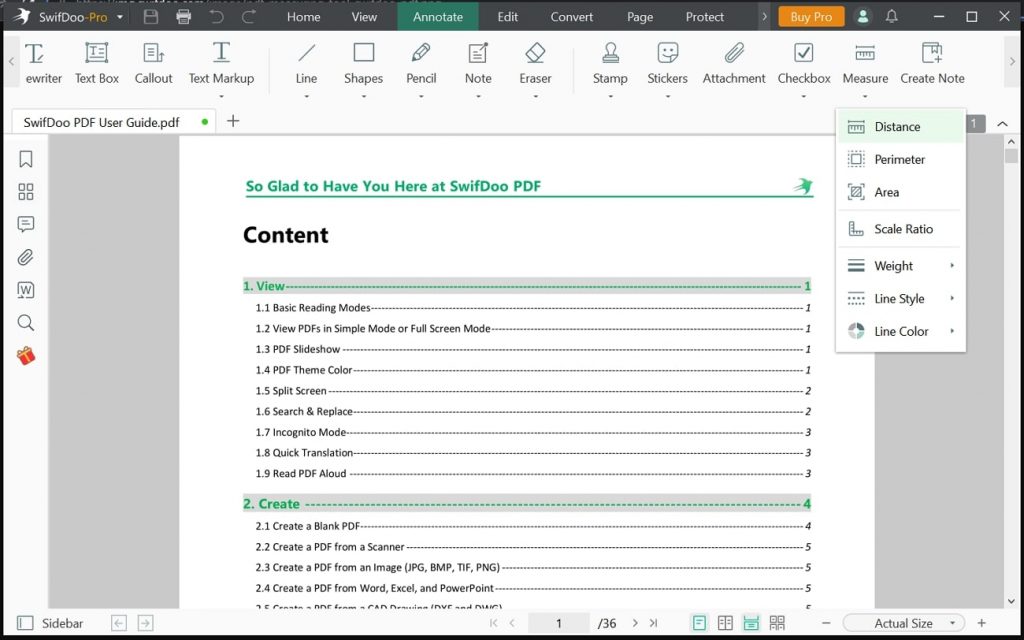The image size is (1024, 640).
Task: Switch to the Convert ribbon tab
Action: click(x=571, y=16)
